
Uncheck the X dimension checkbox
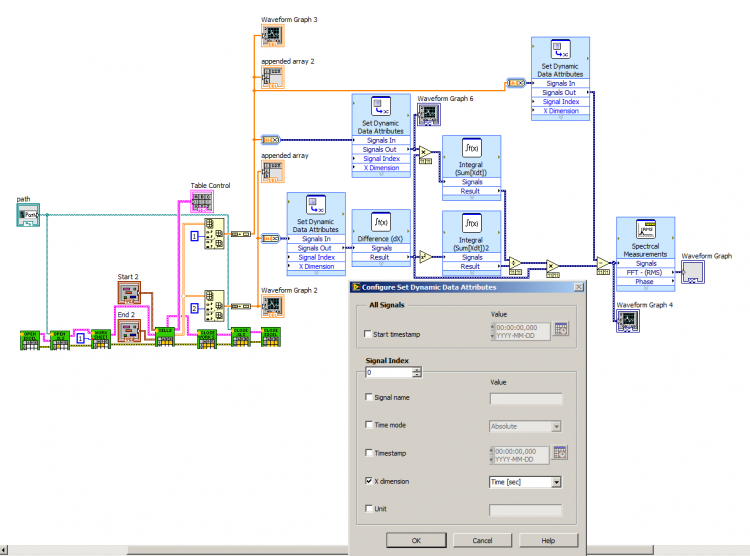point(368,481)
